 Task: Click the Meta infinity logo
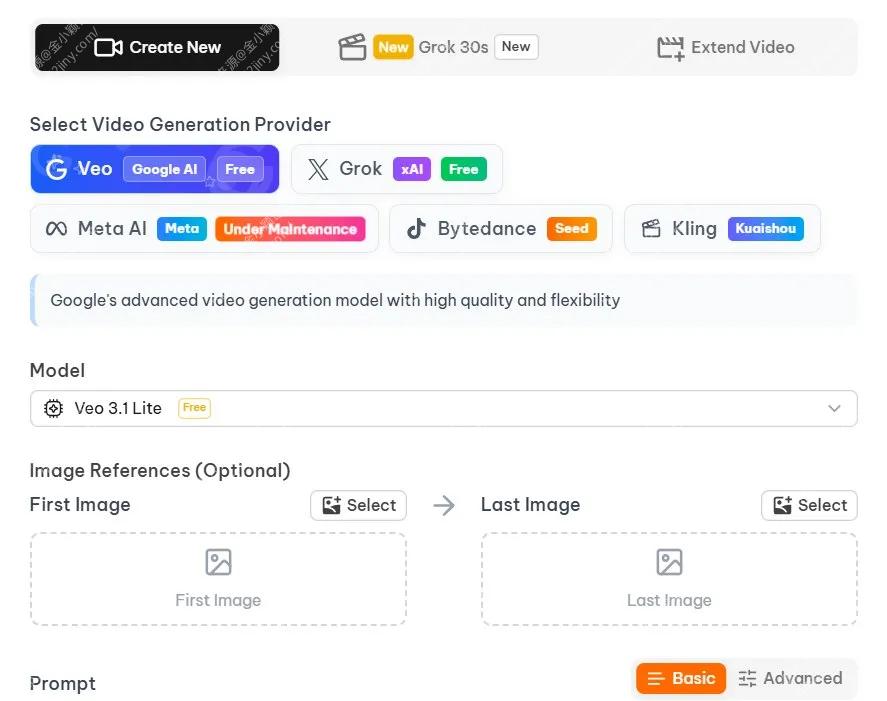(x=56, y=229)
